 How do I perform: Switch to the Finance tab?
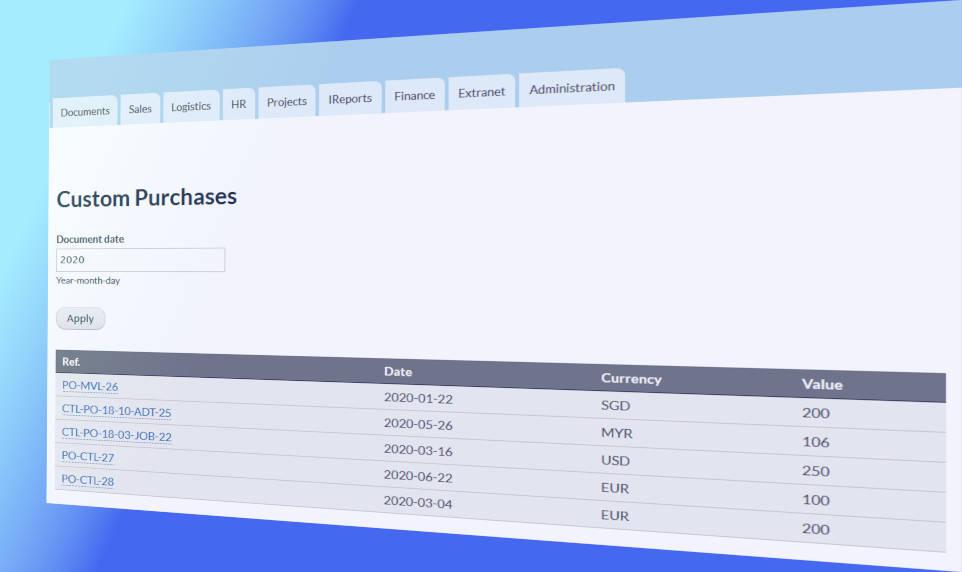pos(414,95)
